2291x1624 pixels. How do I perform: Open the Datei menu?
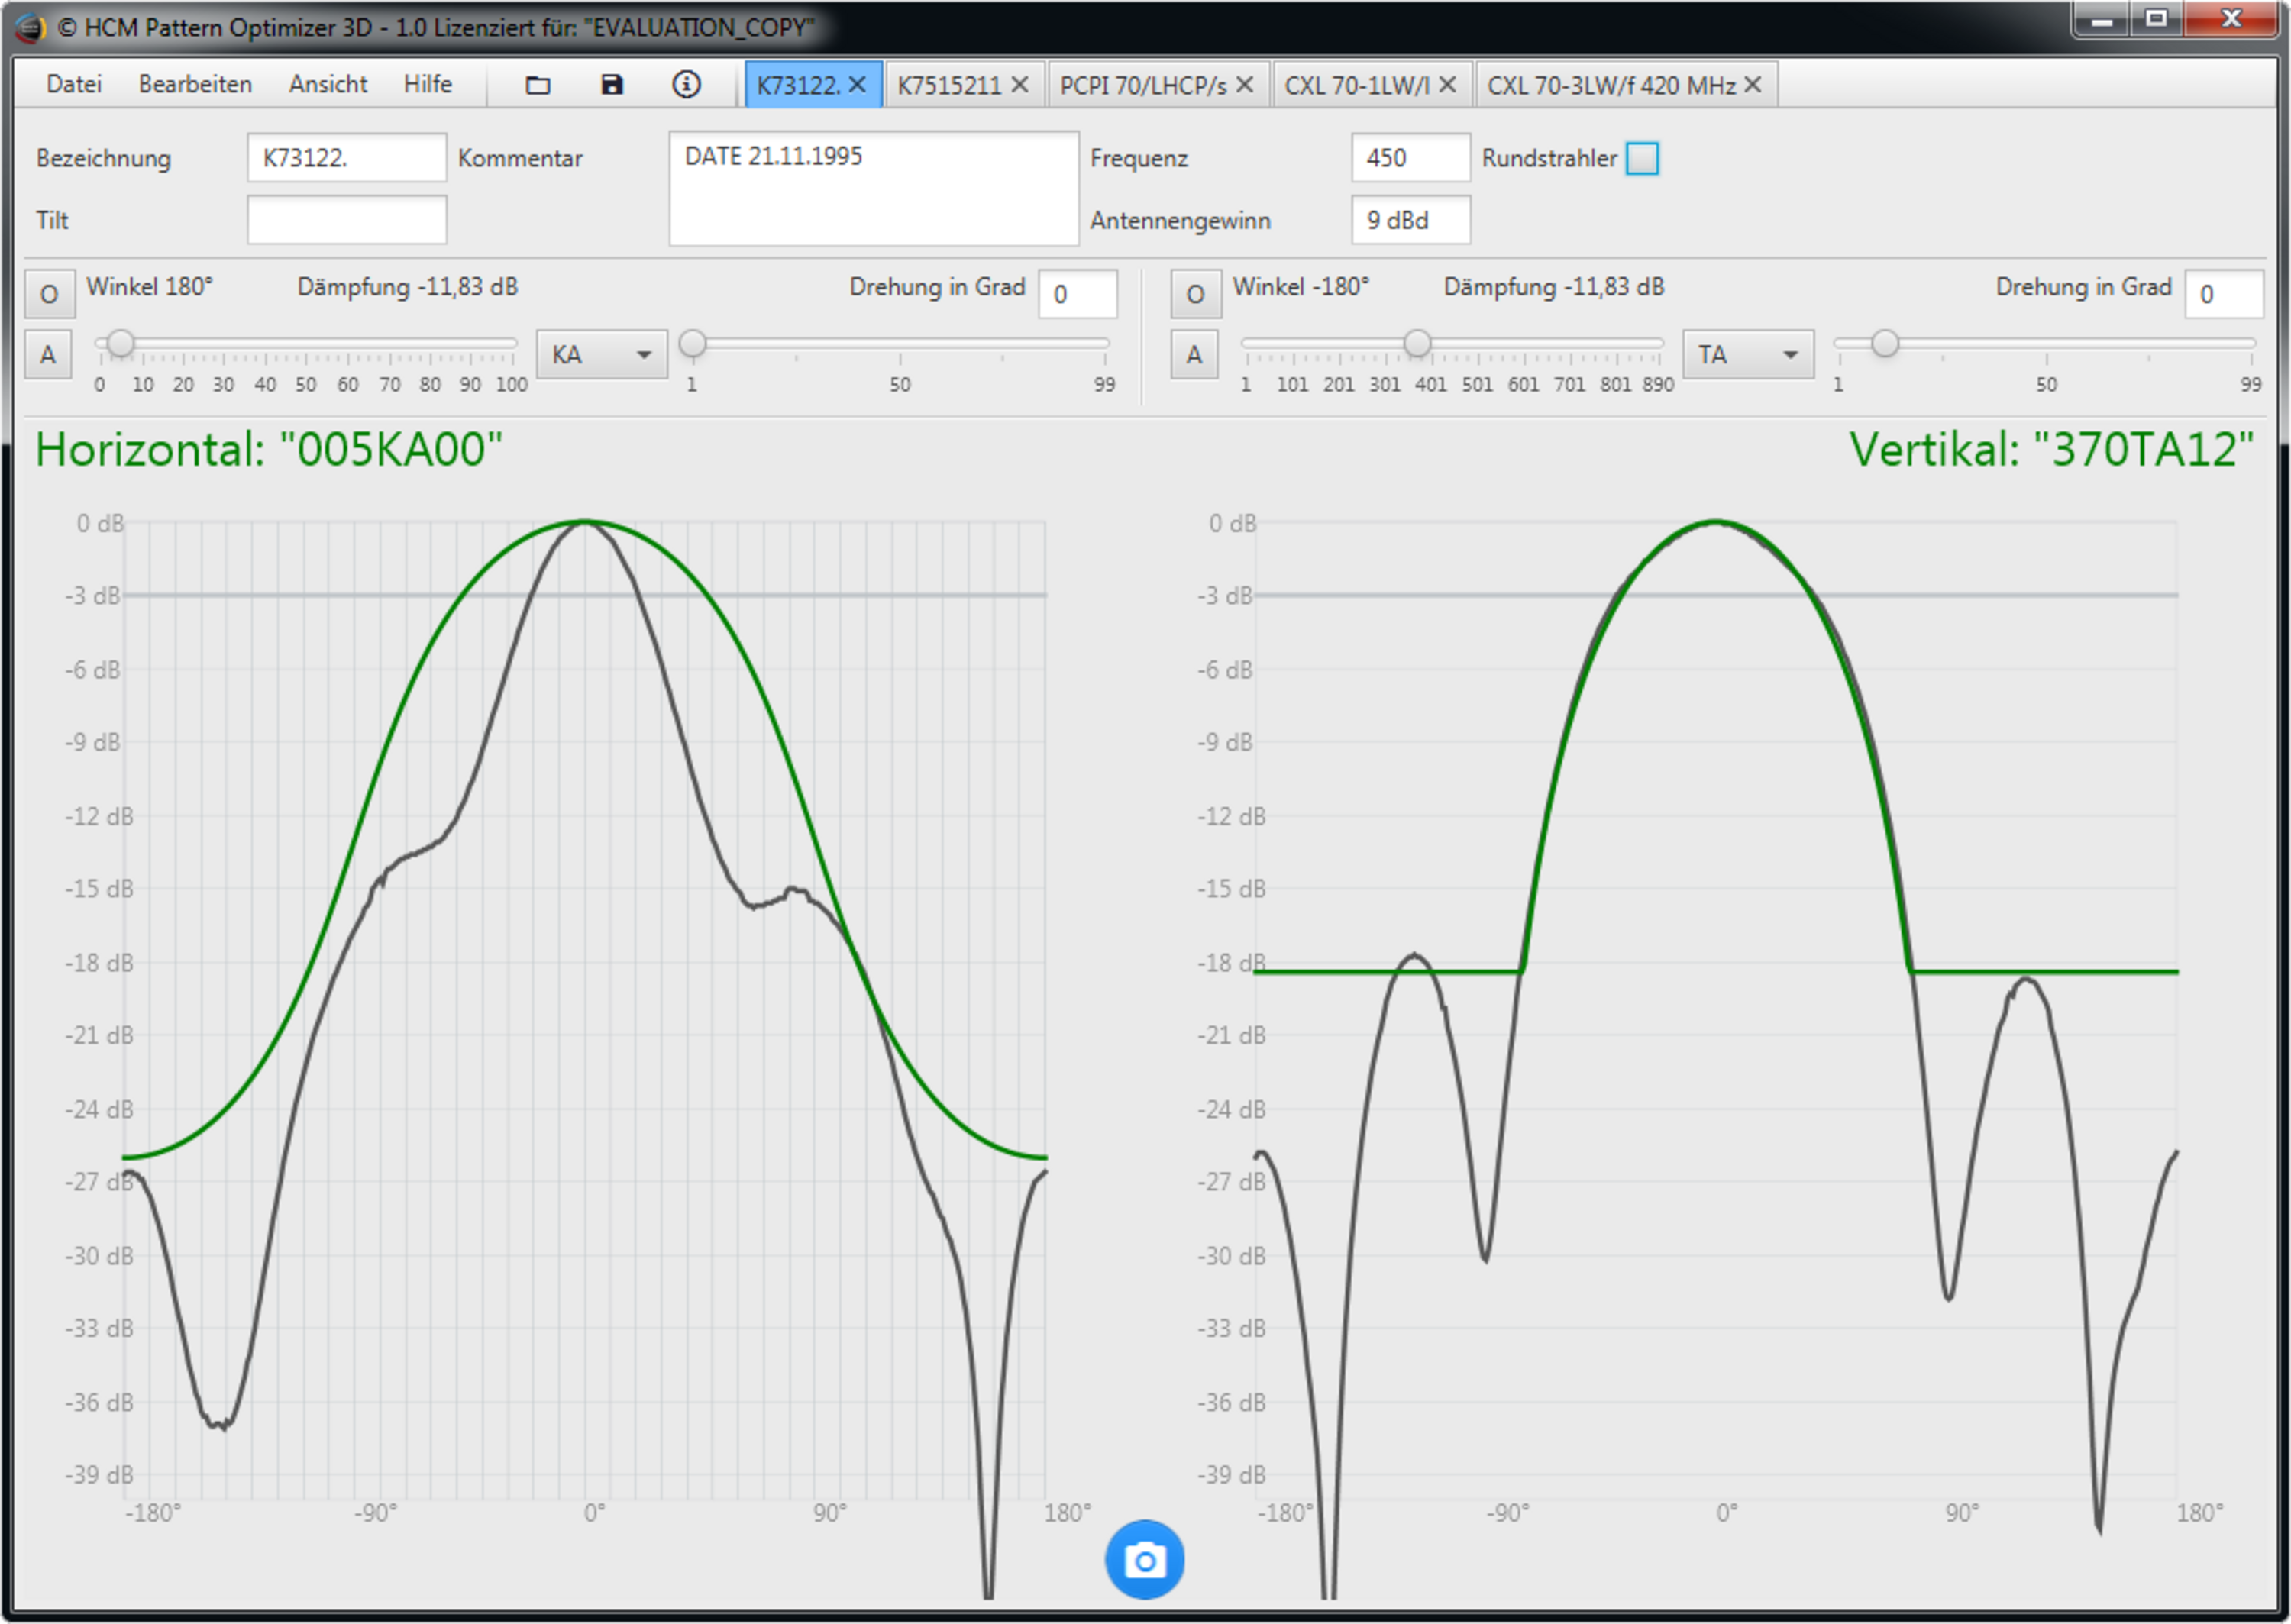click(x=74, y=84)
